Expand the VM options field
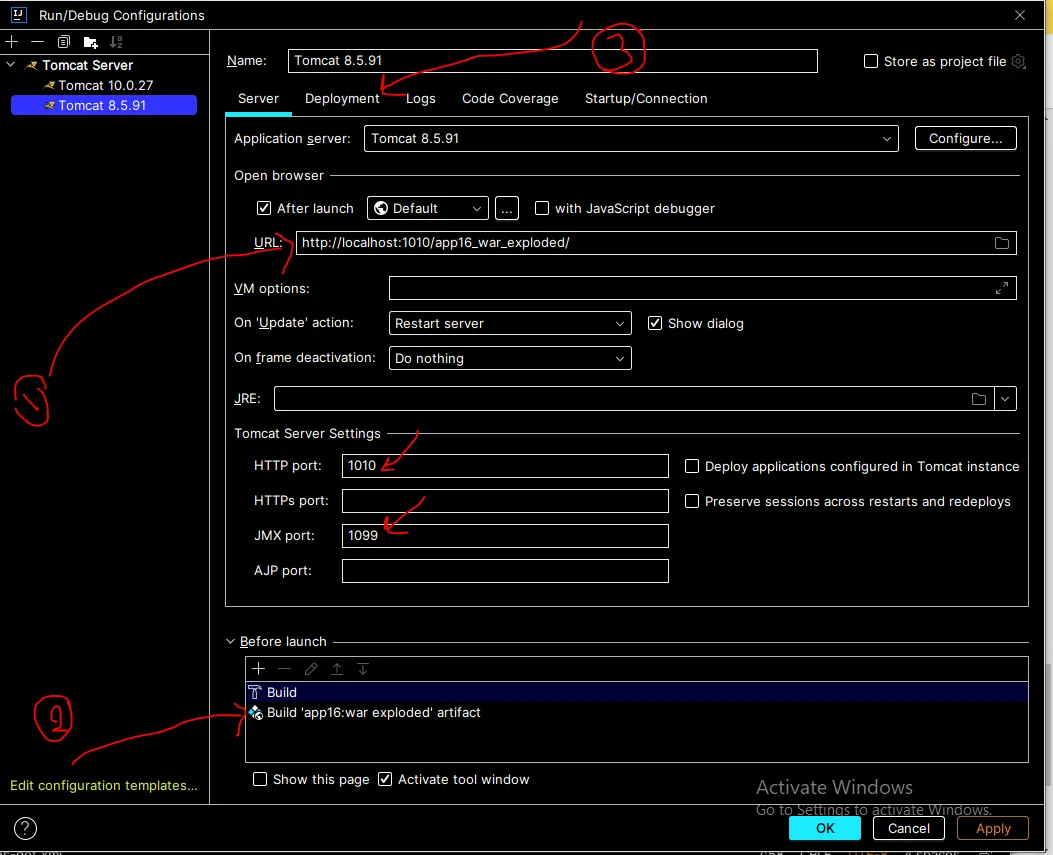 point(1001,288)
